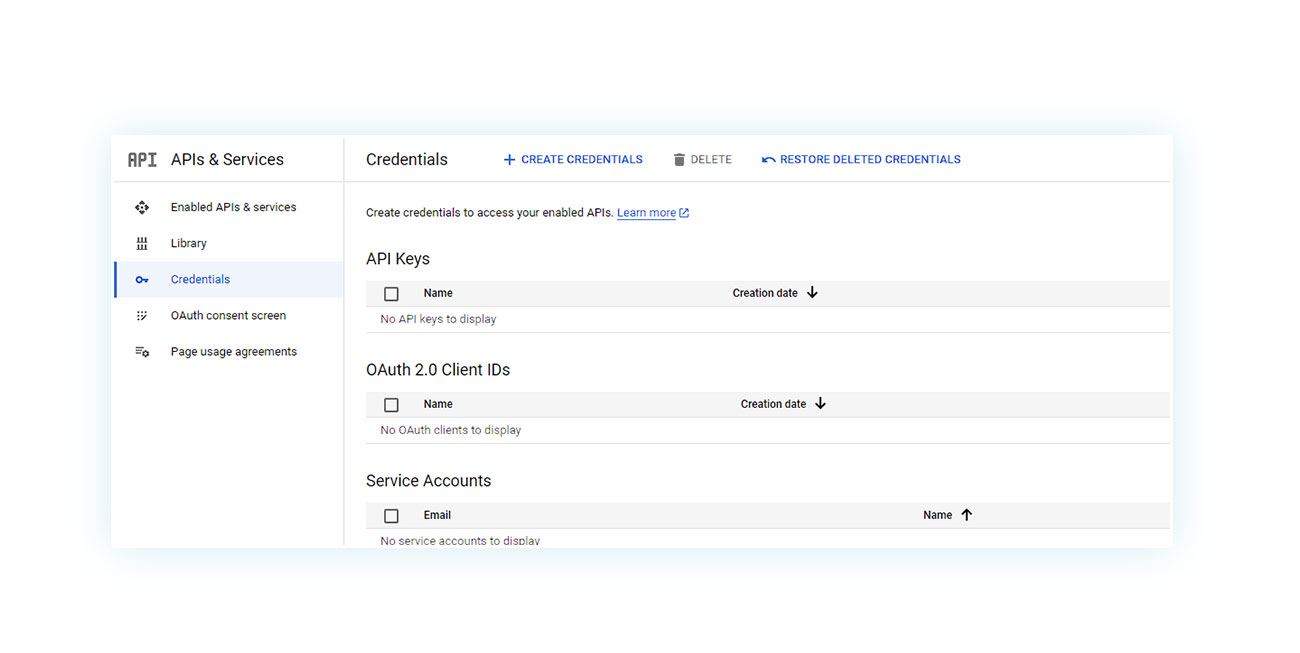Viewport: 1300px width, 653px height.
Task: Click Service Accounts Email column header
Action: click(x=437, y=515)
